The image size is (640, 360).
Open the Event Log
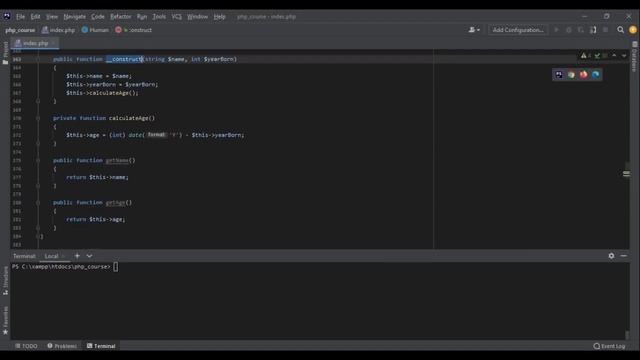click(609, 346)
